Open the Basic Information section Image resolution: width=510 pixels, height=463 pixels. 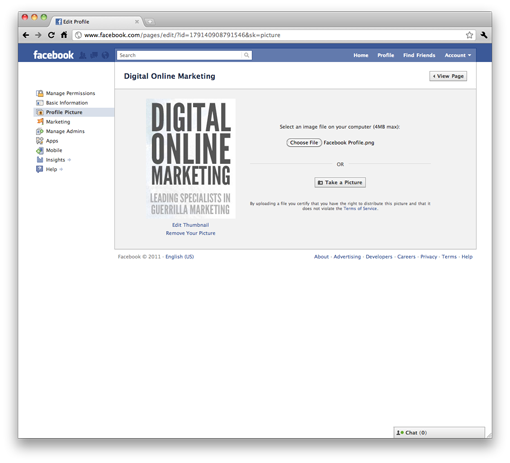click(x=67, y=103)
